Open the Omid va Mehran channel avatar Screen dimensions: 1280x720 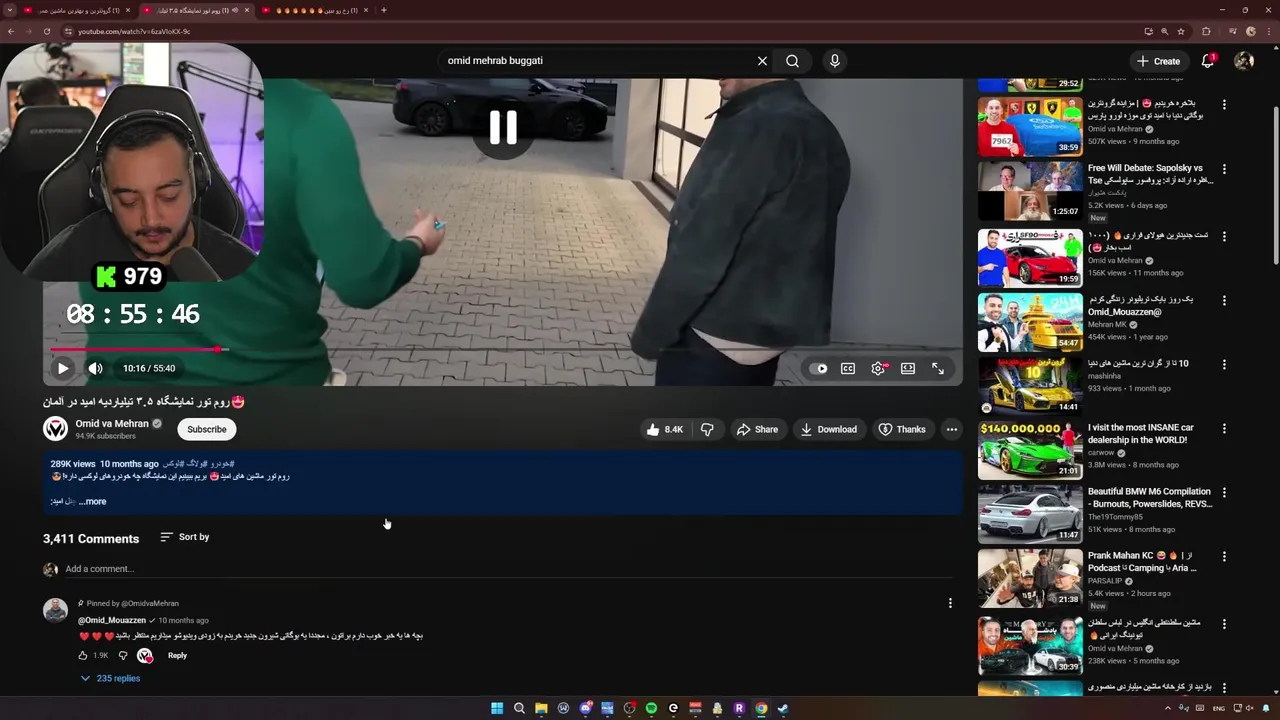pos(55,429)
